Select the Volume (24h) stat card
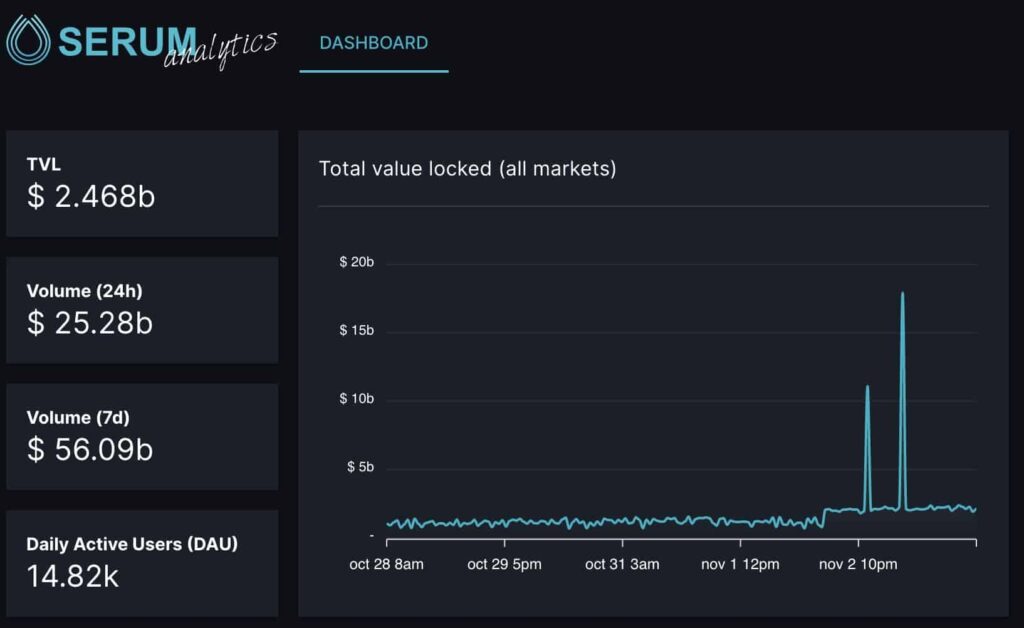This screenshot has width=1024, height=628. click(142, 310)
